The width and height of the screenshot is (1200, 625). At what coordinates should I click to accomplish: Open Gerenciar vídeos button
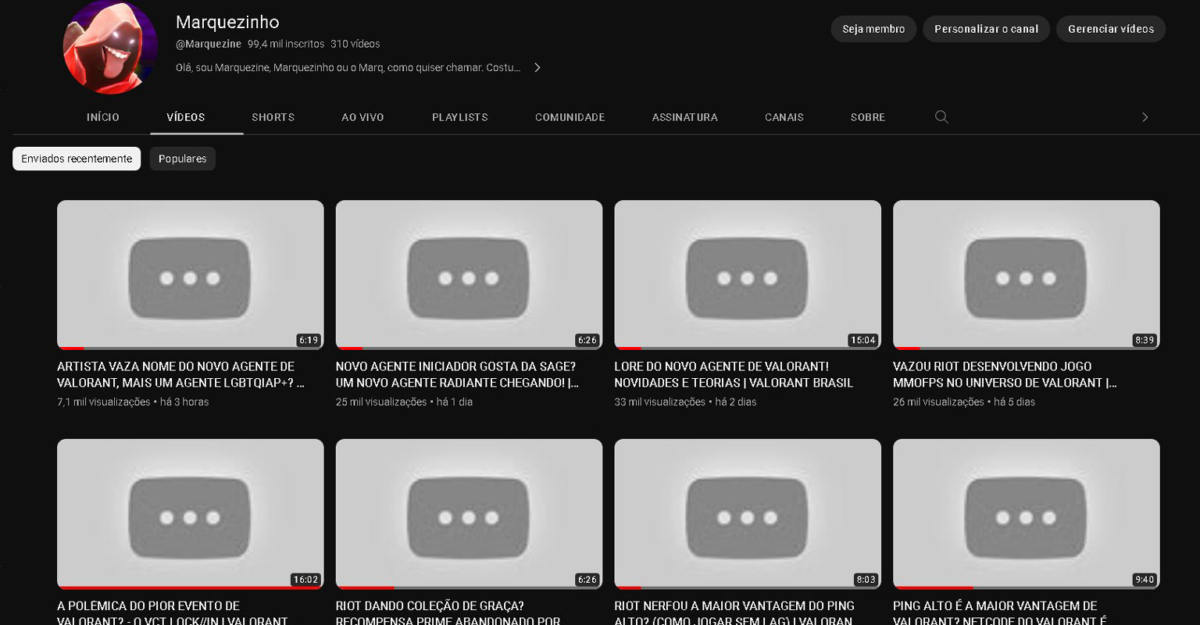click(x=1110, y=29)
